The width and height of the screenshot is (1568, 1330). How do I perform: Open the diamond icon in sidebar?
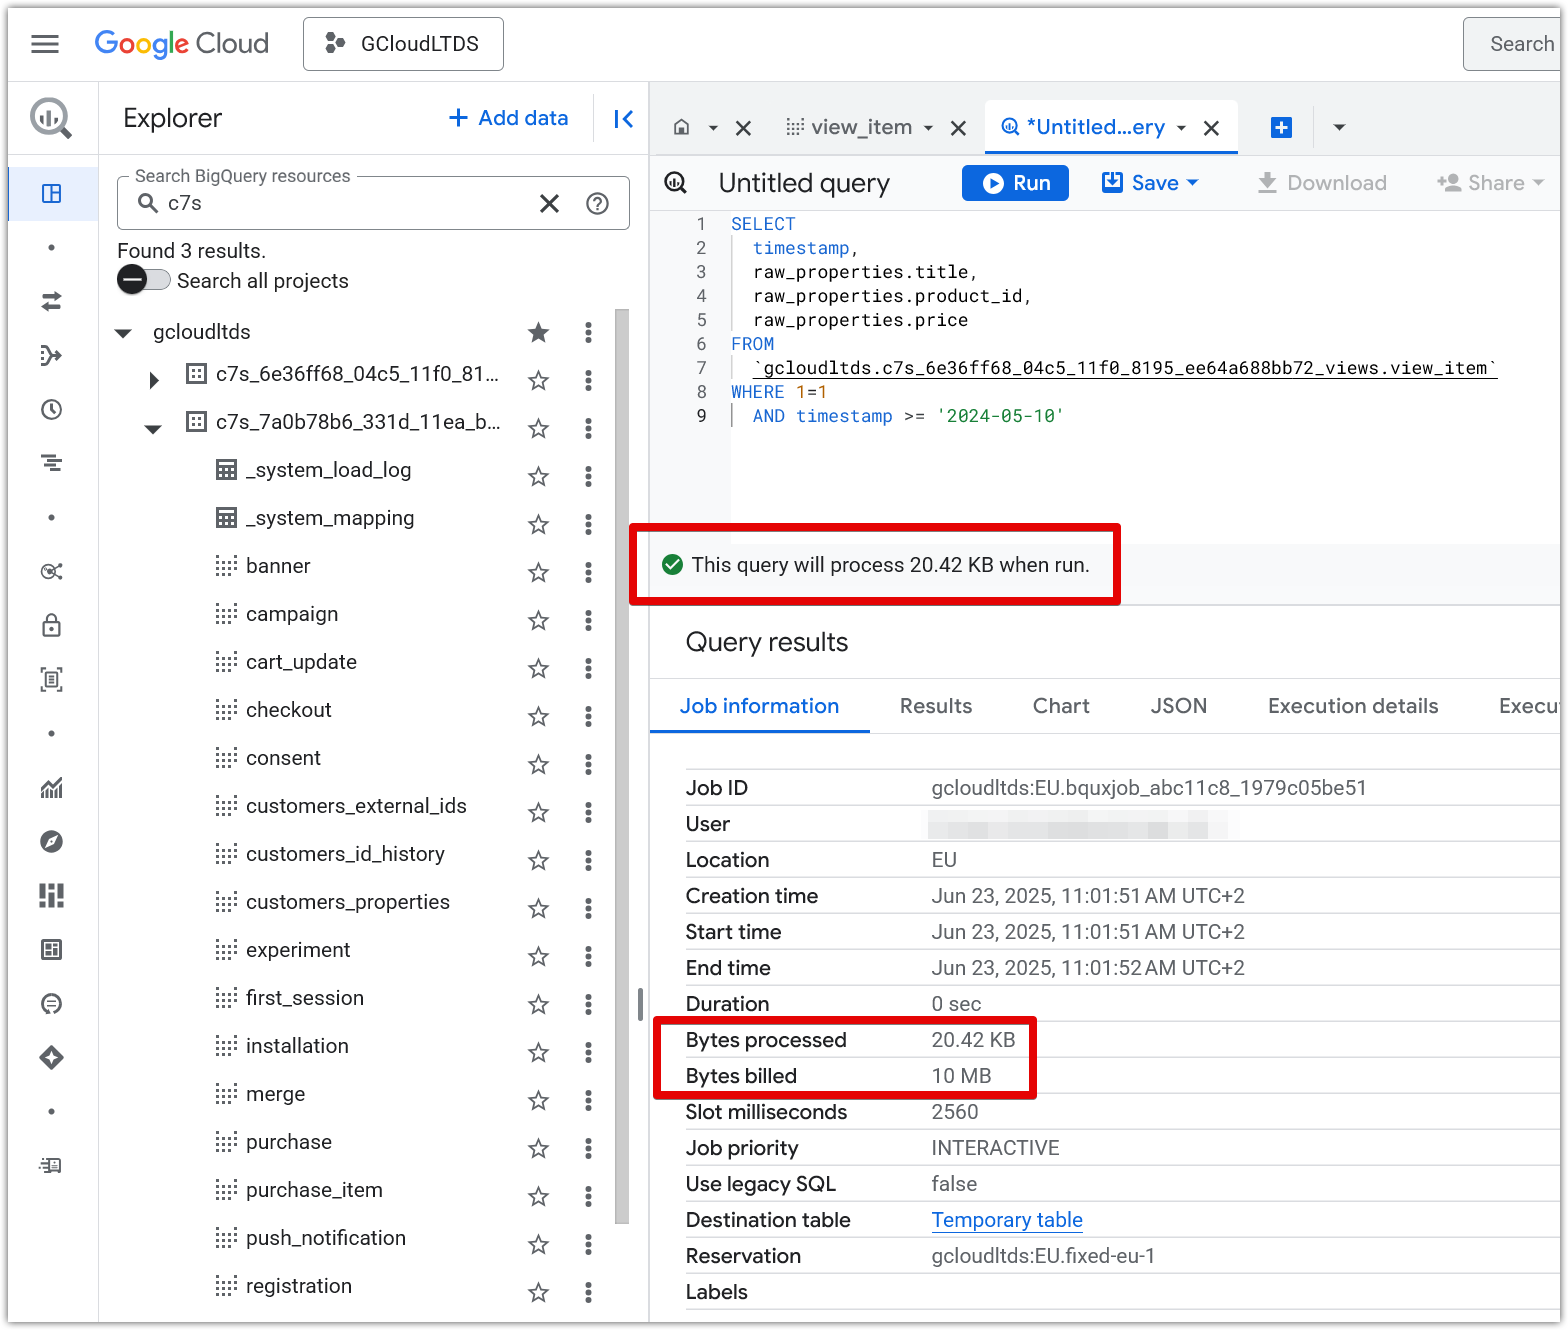click(x=52, y=1057)
